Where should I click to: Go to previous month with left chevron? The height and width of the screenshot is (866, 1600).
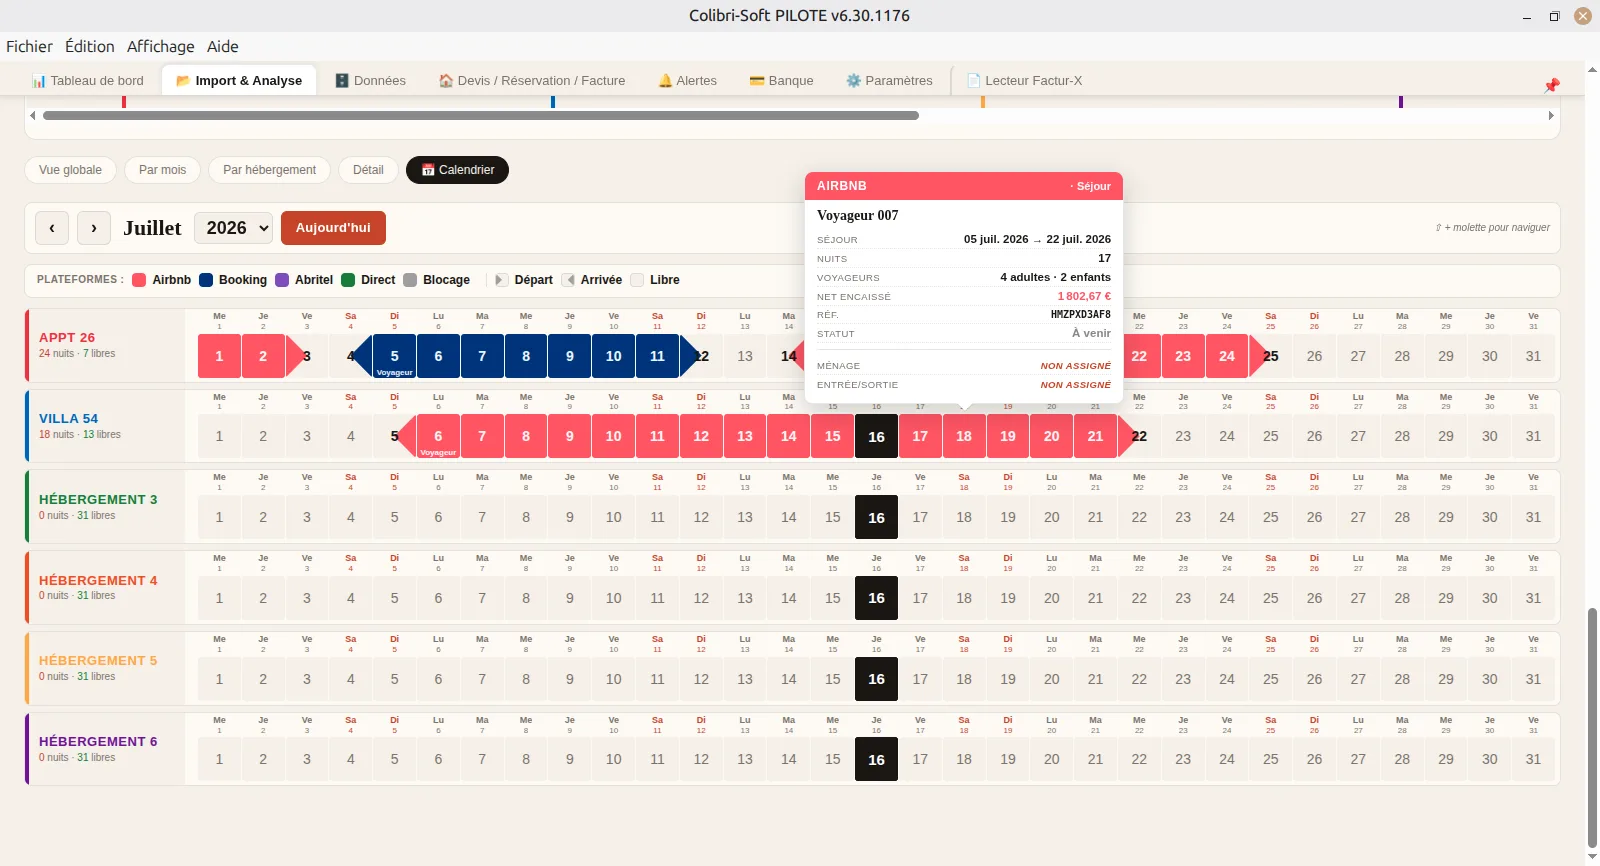coord(52,228)
